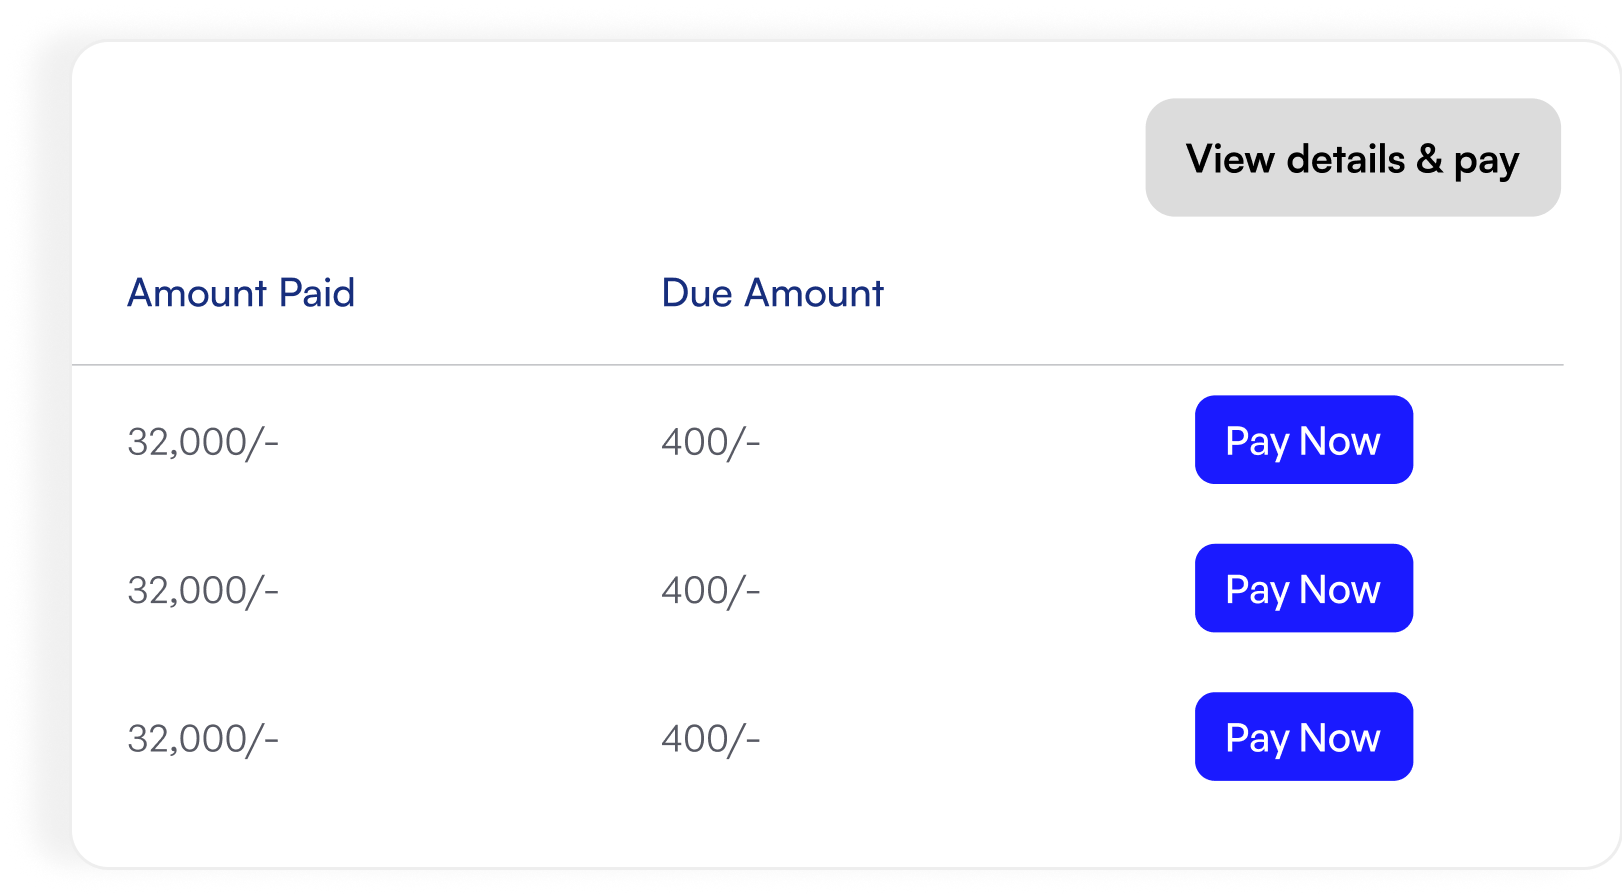Click Pay Now in the third row
Viewport: 1622px width, 894px height.
(1303, 736)
